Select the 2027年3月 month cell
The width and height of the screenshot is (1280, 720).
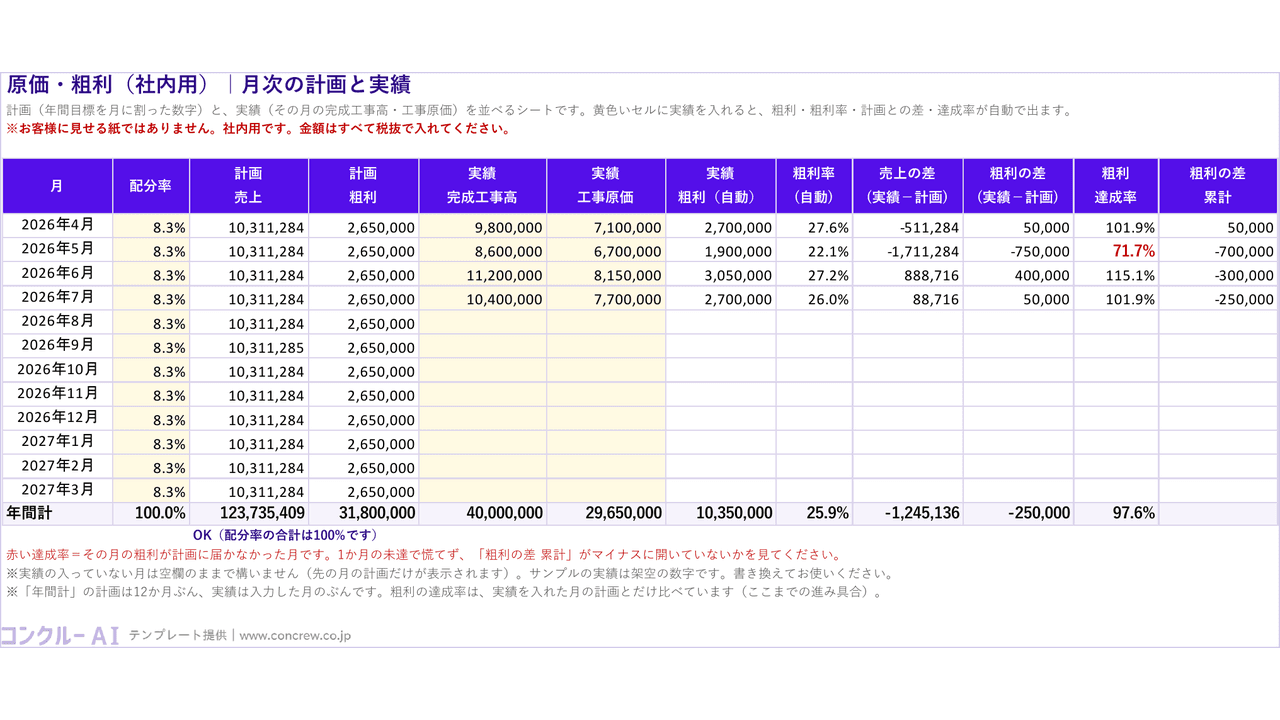[57, 490]
